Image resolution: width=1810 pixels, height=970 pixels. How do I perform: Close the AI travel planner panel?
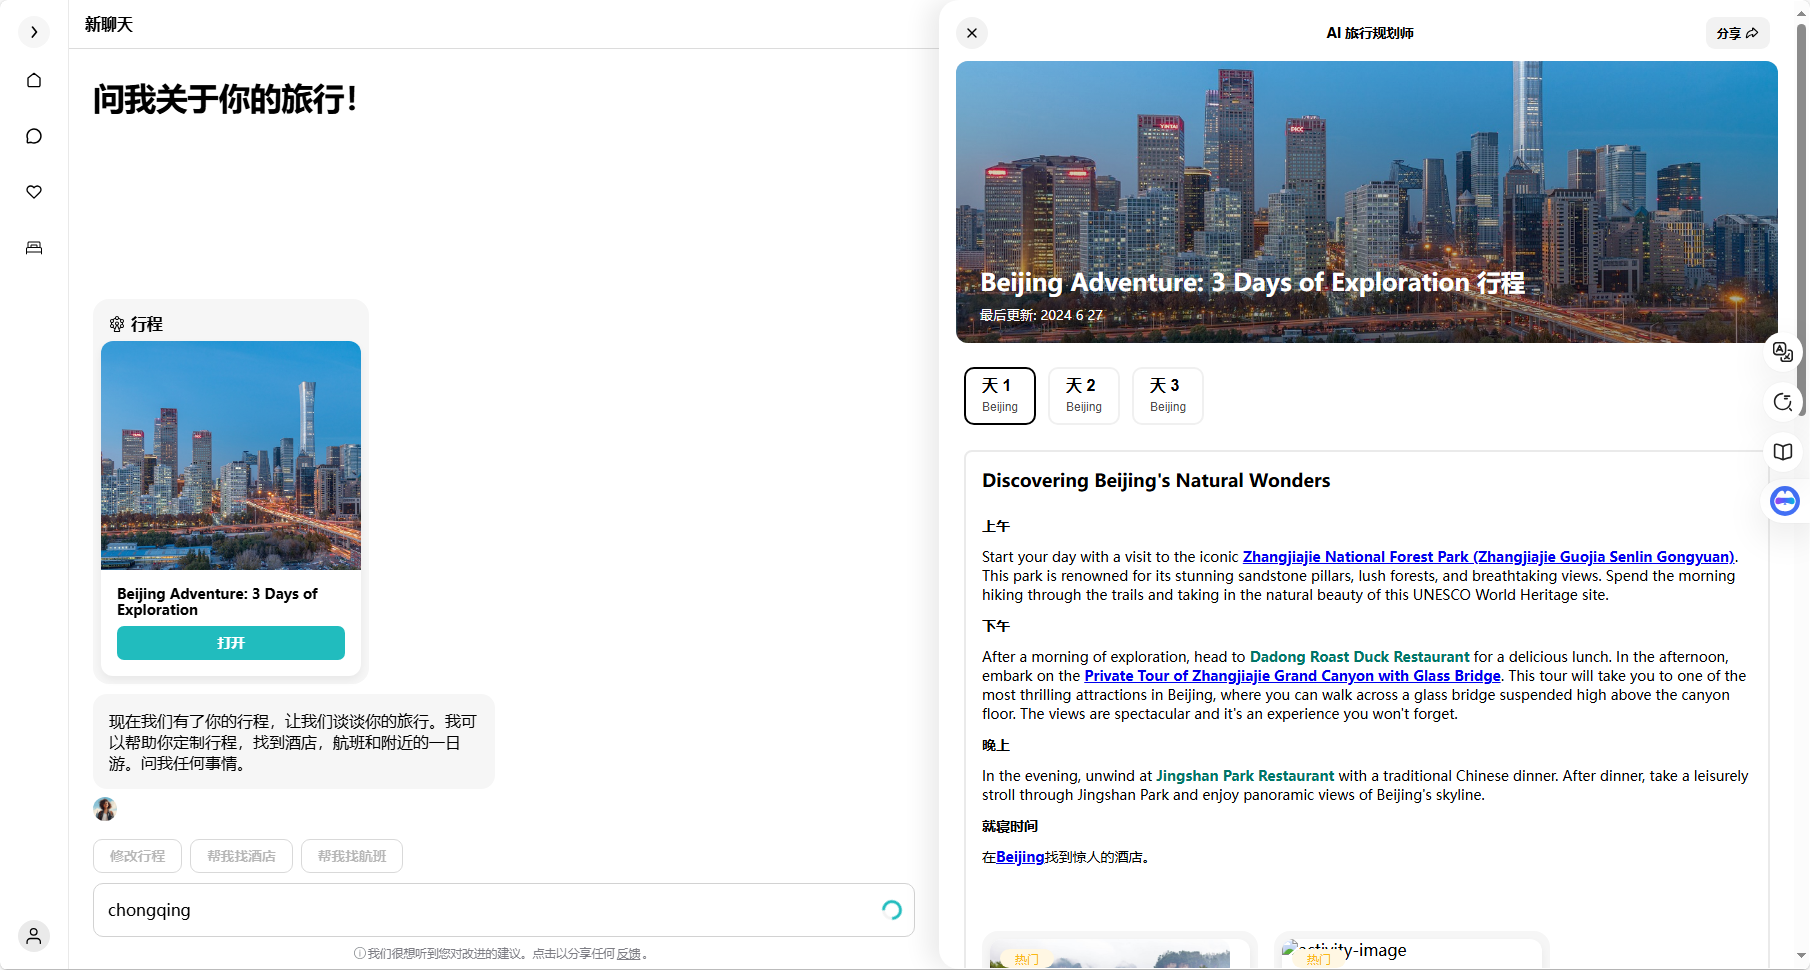click(972, 33)
